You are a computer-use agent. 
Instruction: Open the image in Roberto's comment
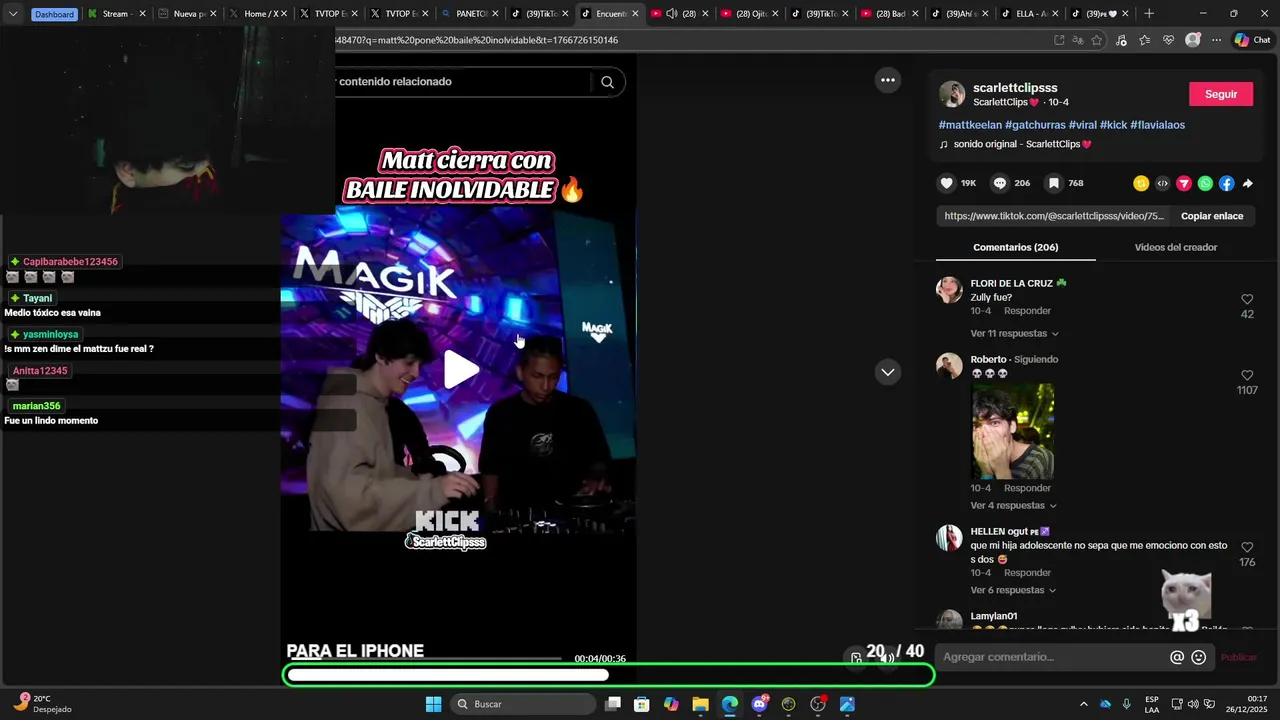point(1012,431)
